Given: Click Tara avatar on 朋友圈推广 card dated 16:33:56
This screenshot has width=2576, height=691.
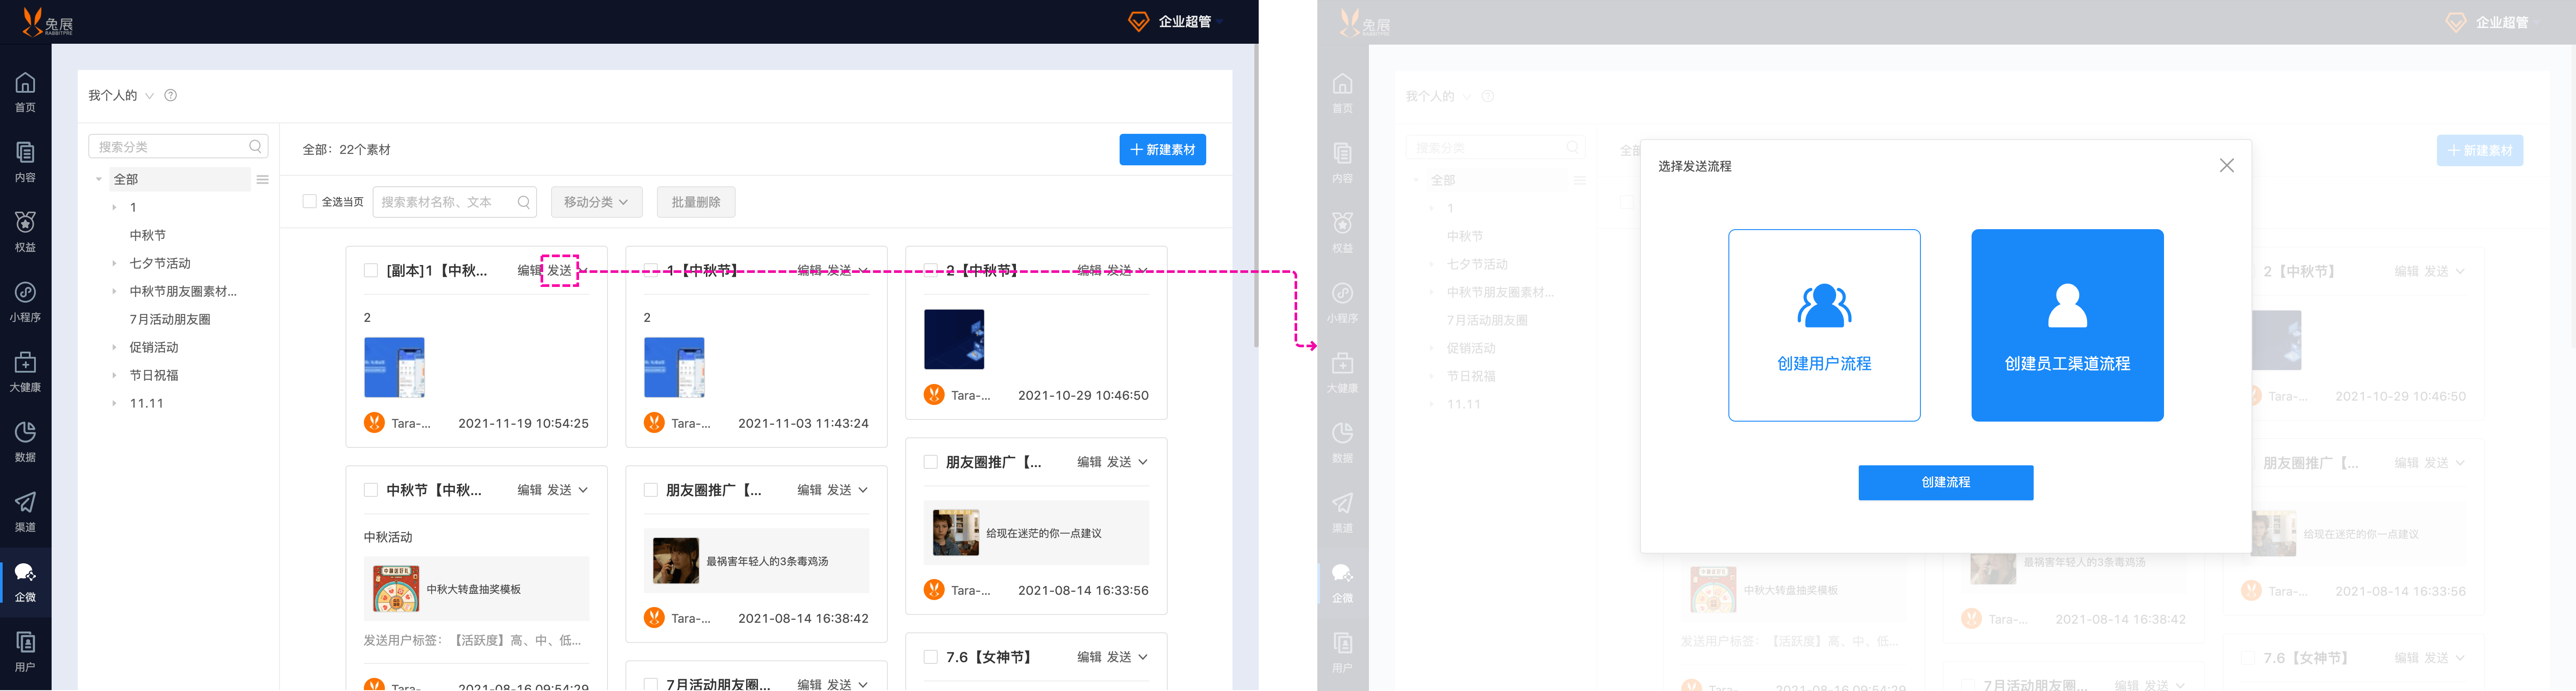Looking at the screenshot, I should click(934, 590).
